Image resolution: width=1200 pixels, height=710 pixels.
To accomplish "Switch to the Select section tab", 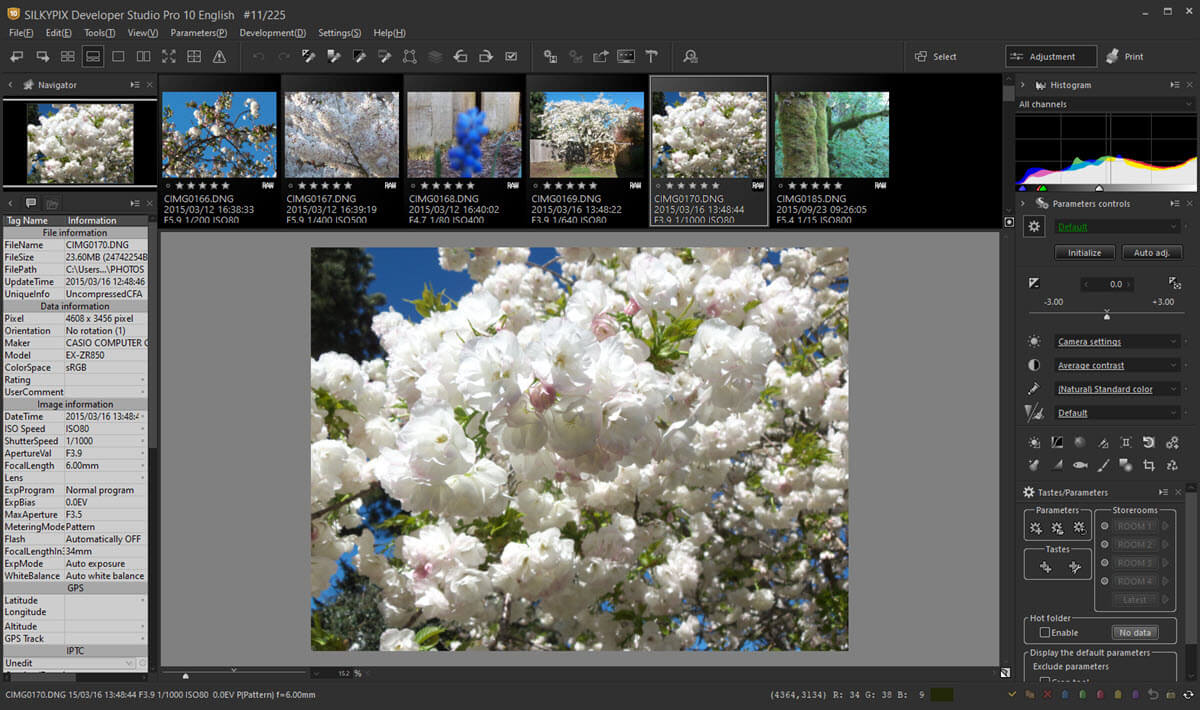I will [x=935, y=56].
